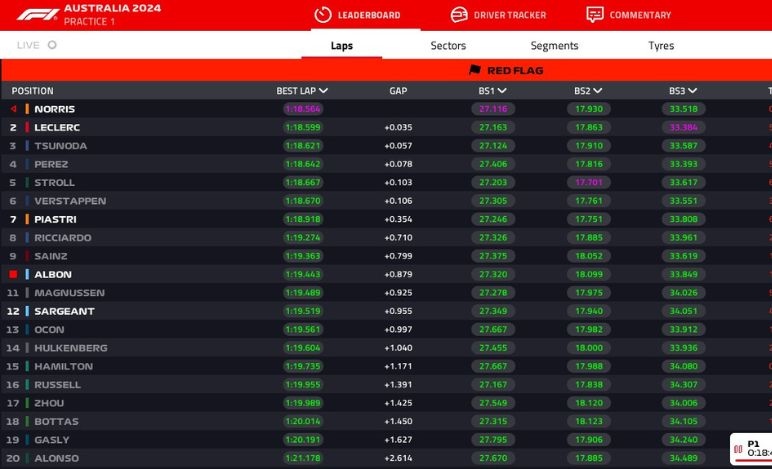Click Verstappen's best lap time 1:18.670
The width and height of the screenshot is (772, 469).
point(302,201)
